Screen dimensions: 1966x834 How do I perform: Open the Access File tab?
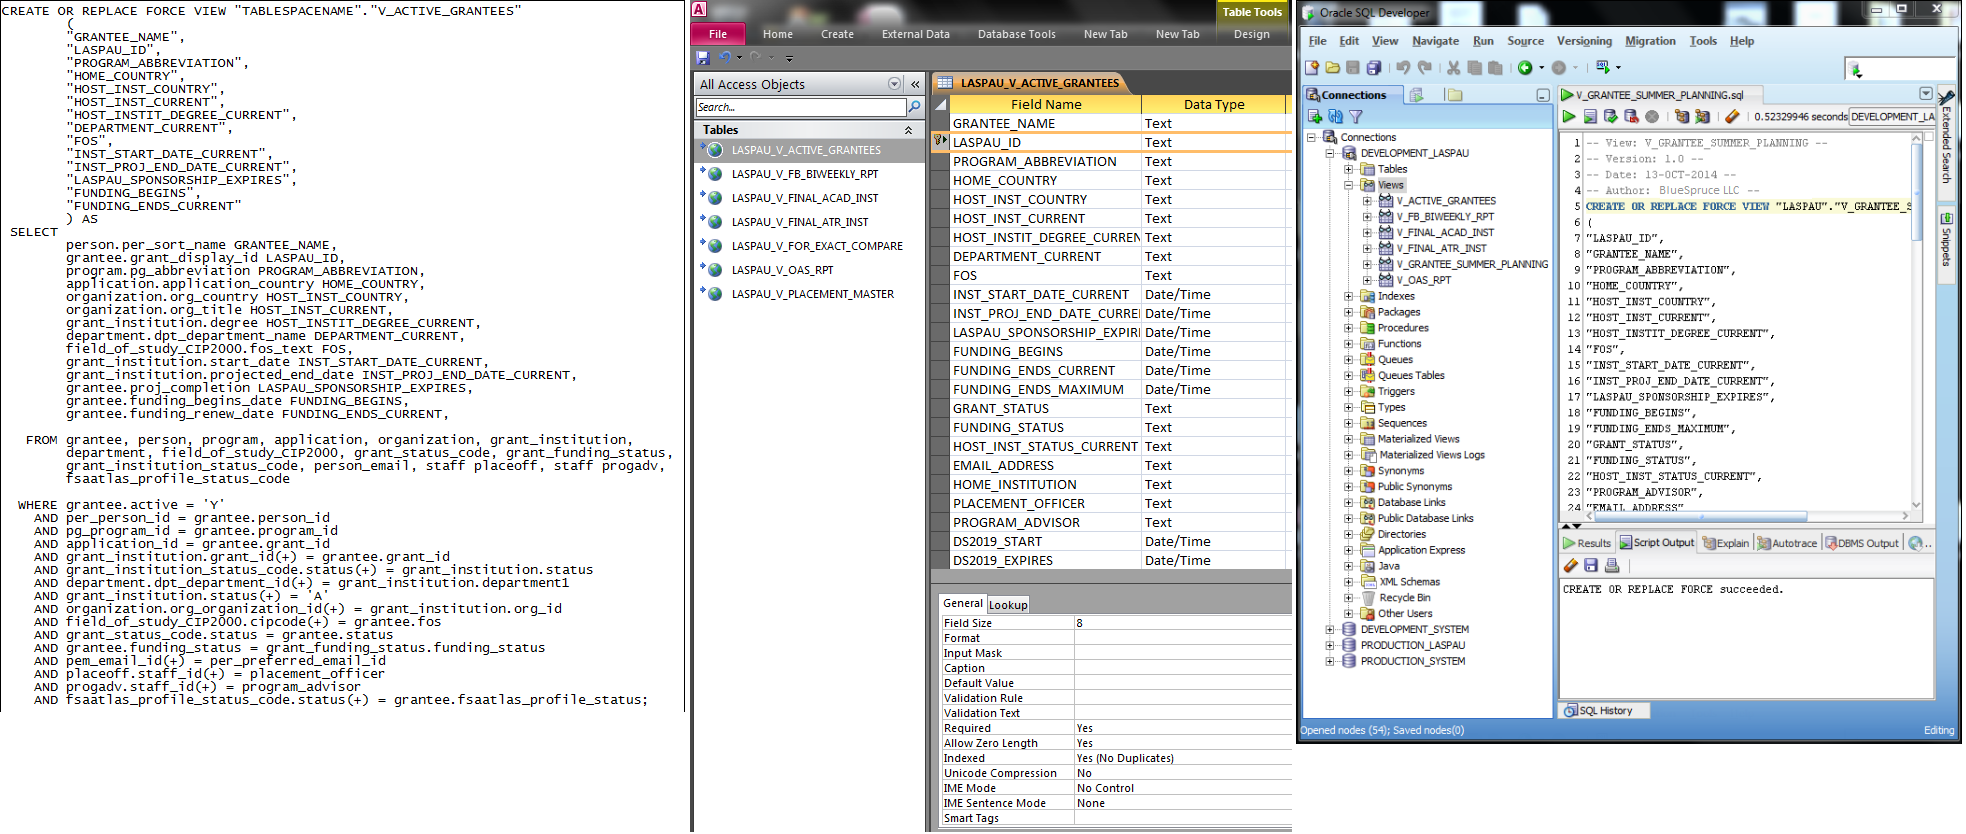(x=718, y=34)
